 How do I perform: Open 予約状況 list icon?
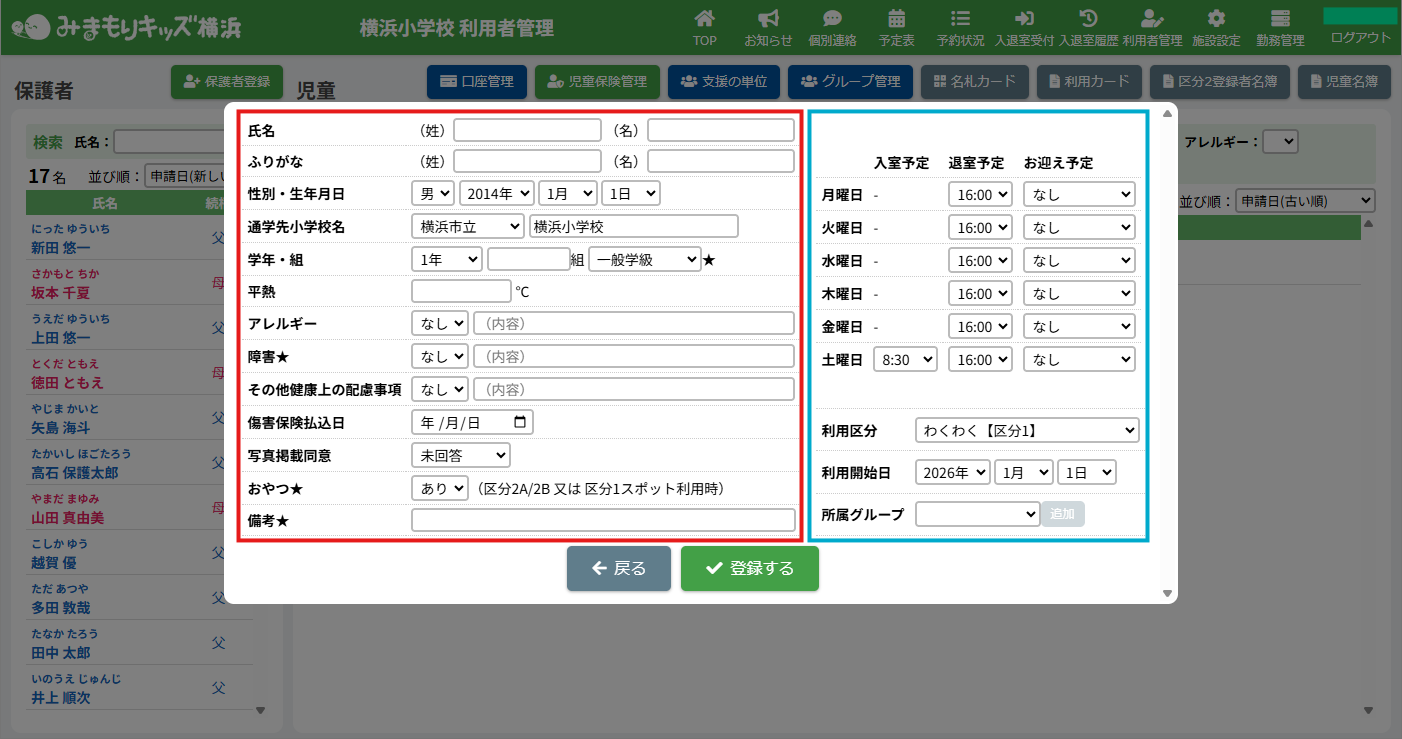(960, 19)
